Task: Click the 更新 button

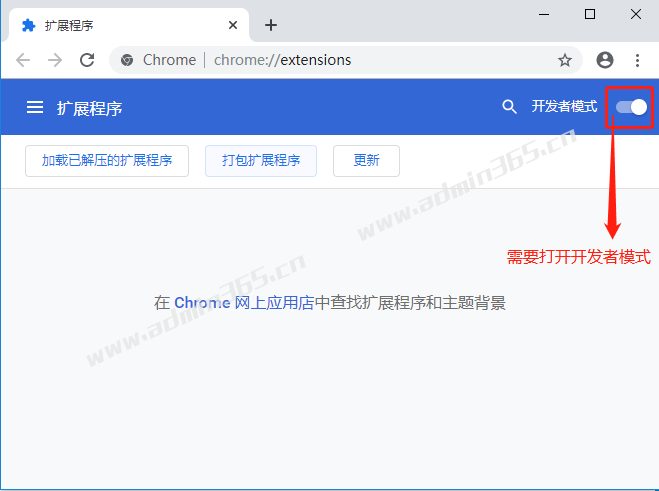Action: 366,161
